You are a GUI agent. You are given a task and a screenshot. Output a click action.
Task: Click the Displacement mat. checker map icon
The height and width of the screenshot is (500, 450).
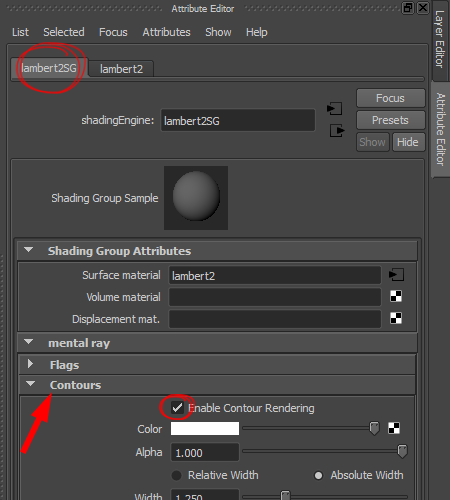coord(396,318)
